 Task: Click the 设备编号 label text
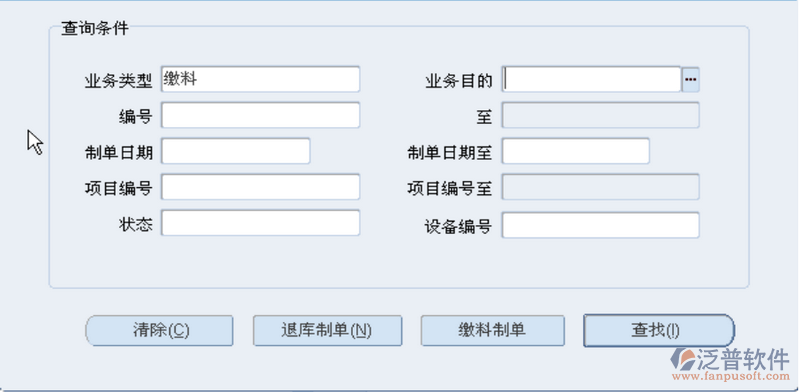458,227
